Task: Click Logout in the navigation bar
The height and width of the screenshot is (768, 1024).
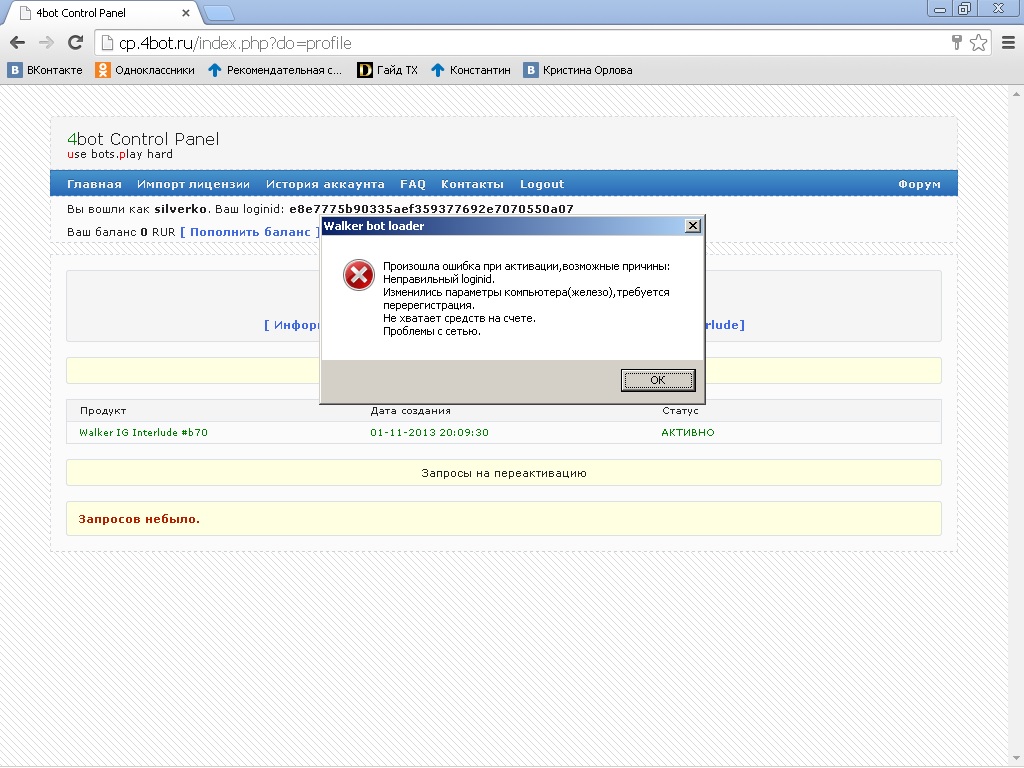Action: point(542,184)
